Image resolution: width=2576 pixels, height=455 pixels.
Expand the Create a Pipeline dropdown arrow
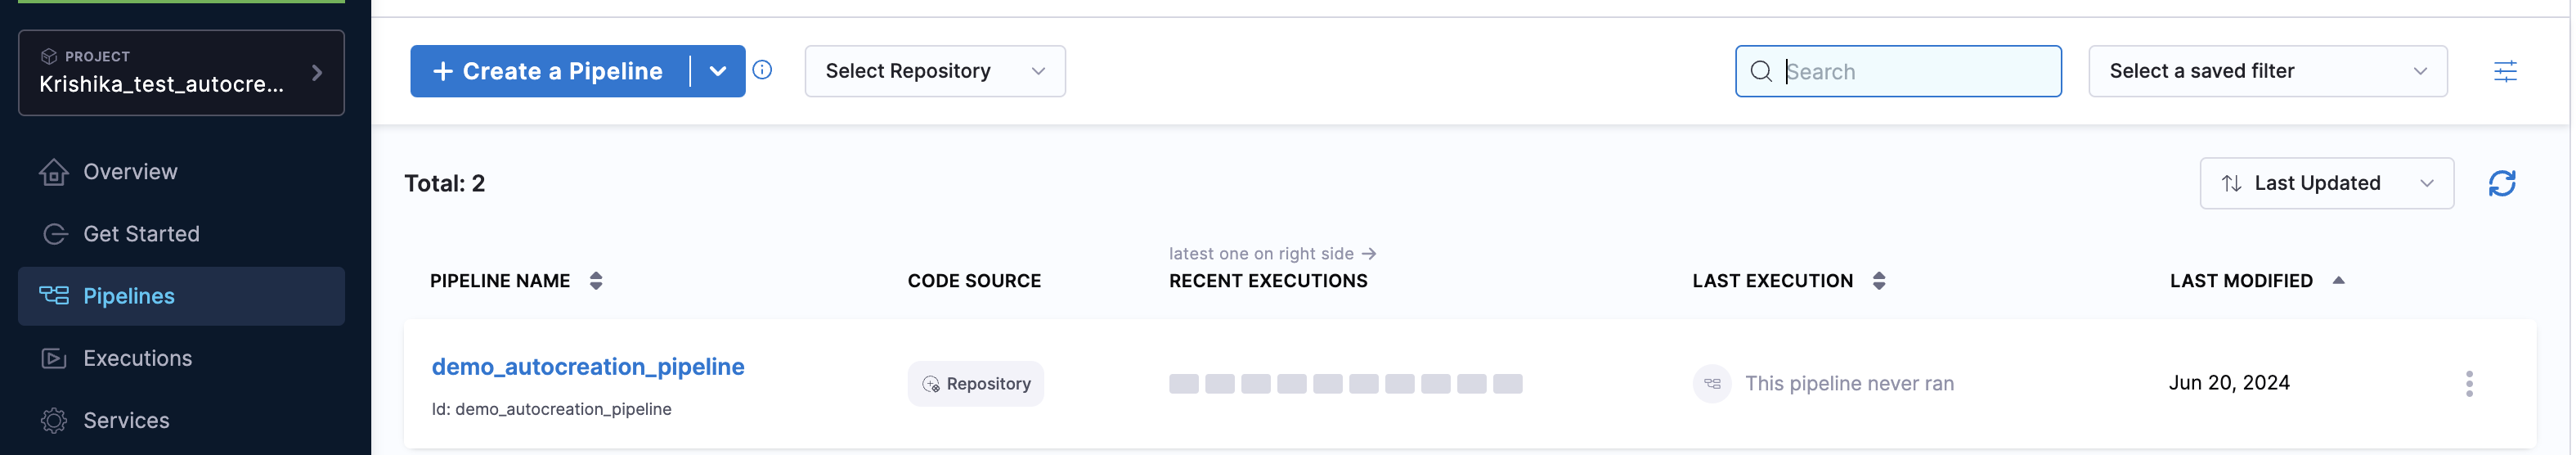[717, 71]
